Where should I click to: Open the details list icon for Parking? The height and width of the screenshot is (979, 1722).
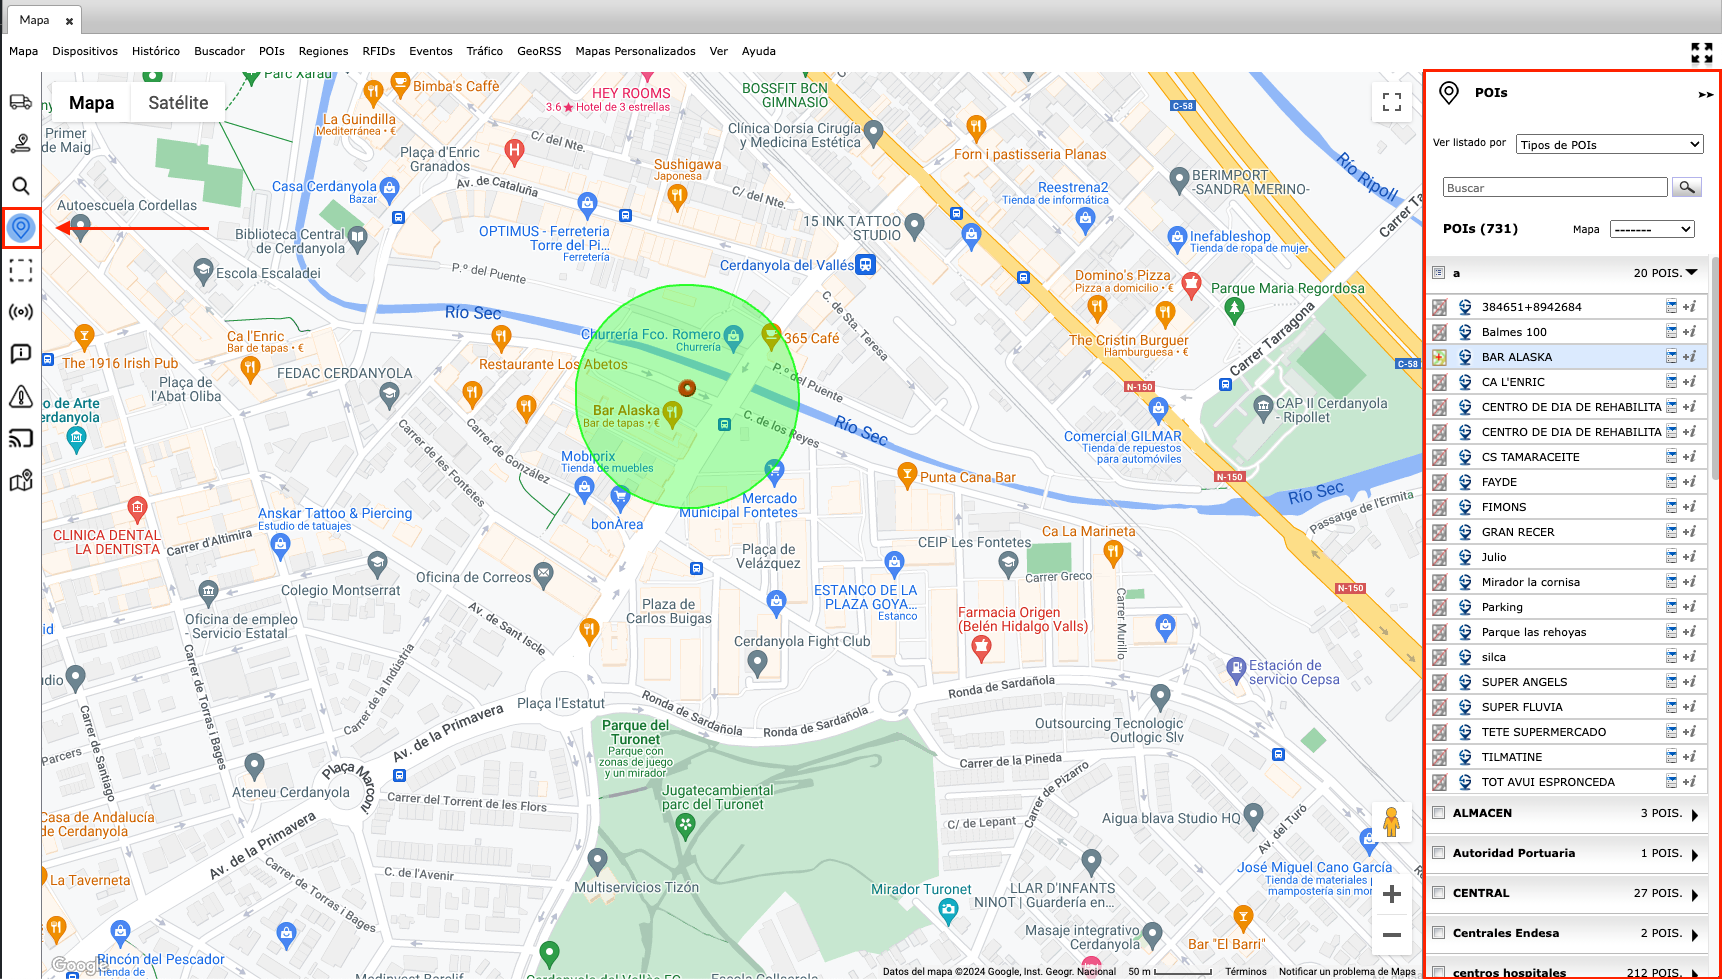pyautogui.click(x=1671, y=606)
